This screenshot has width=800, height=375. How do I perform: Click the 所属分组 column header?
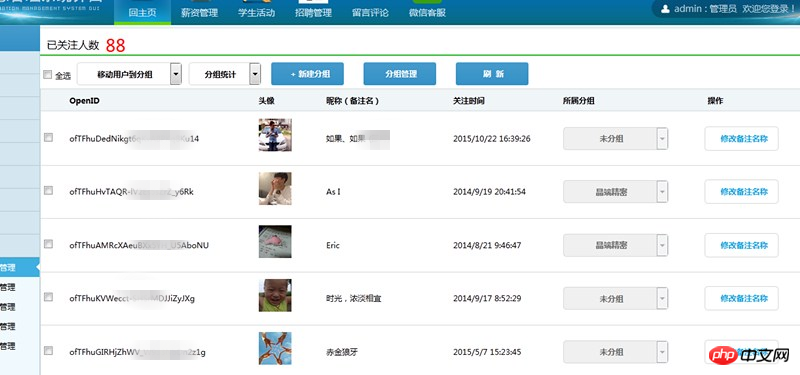pos(579,101)
